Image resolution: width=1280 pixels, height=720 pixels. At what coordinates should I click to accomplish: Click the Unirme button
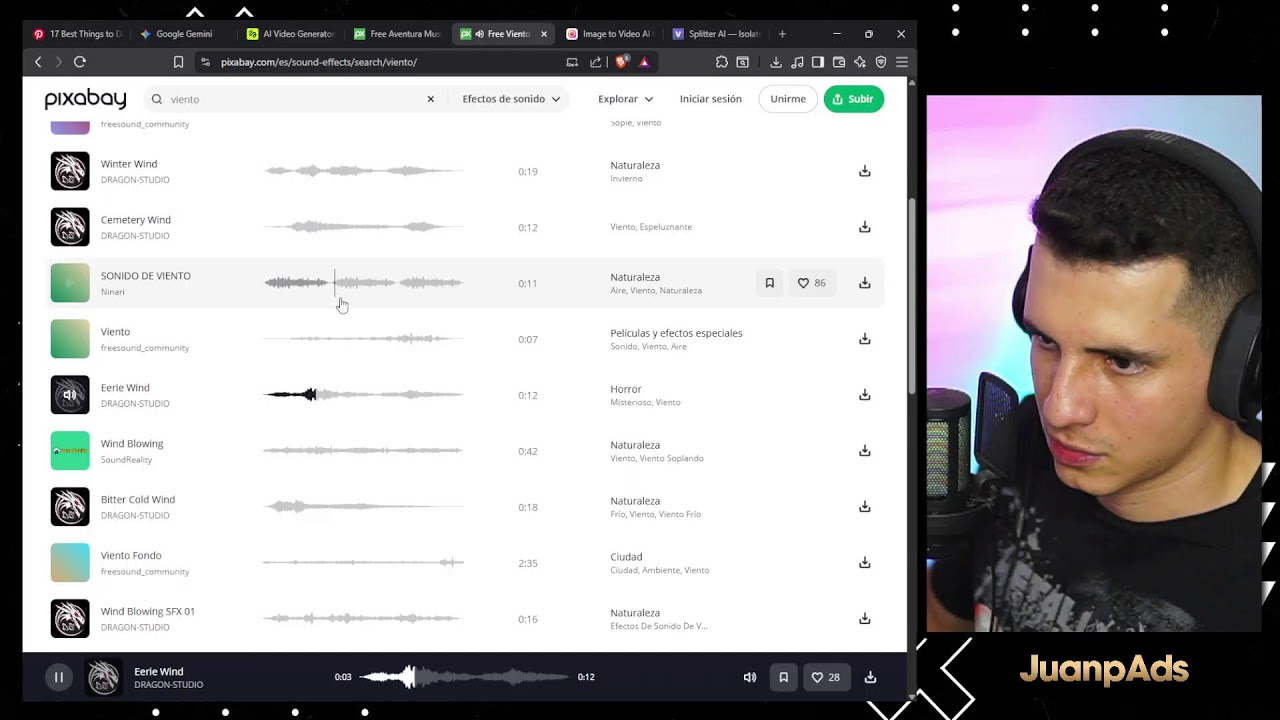pyautogui.click(x=788, y=99)
